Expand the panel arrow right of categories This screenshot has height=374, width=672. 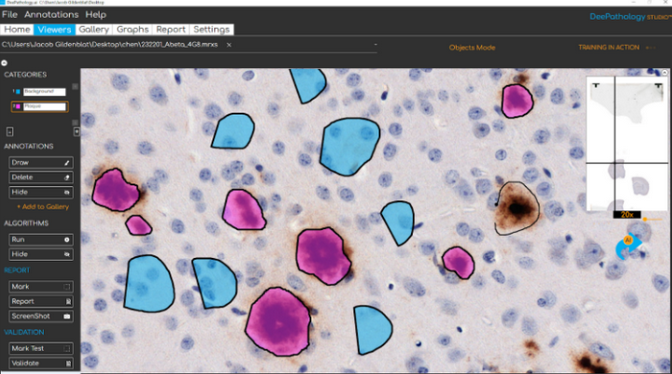pos(76,132)
